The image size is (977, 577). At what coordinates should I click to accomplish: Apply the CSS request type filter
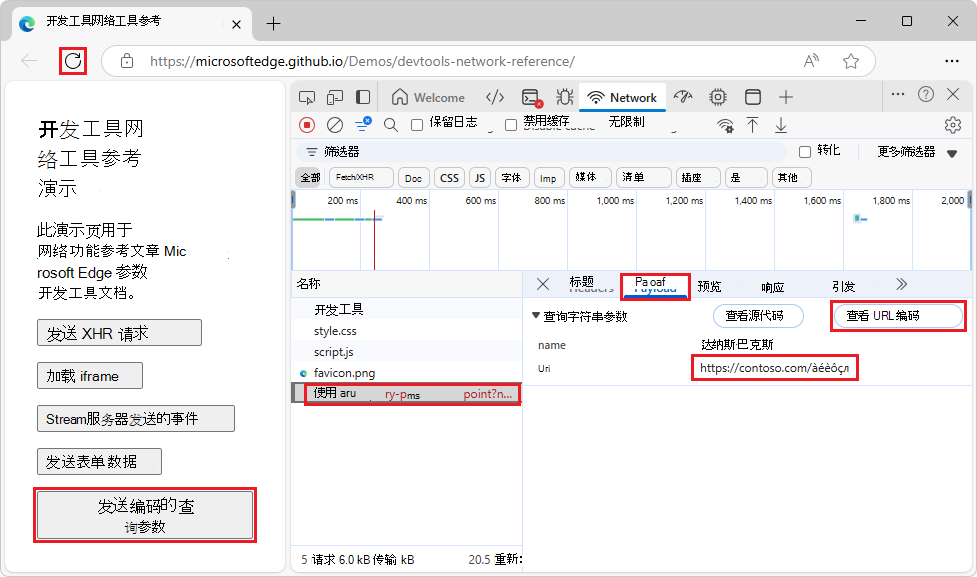pos(448,177)
